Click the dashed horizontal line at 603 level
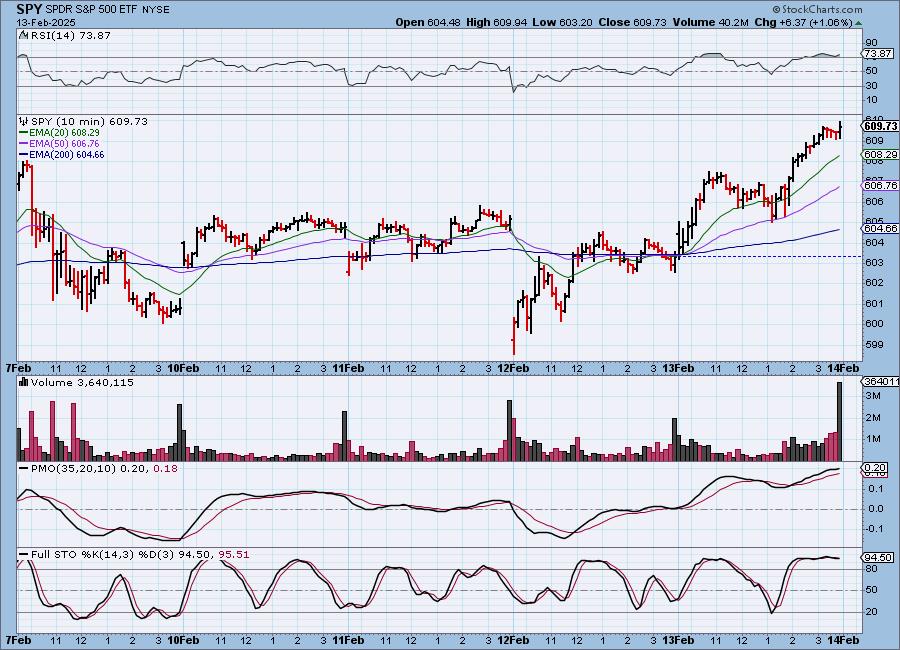900x650 pixels. pyautogui.click(x=769, y=256)
